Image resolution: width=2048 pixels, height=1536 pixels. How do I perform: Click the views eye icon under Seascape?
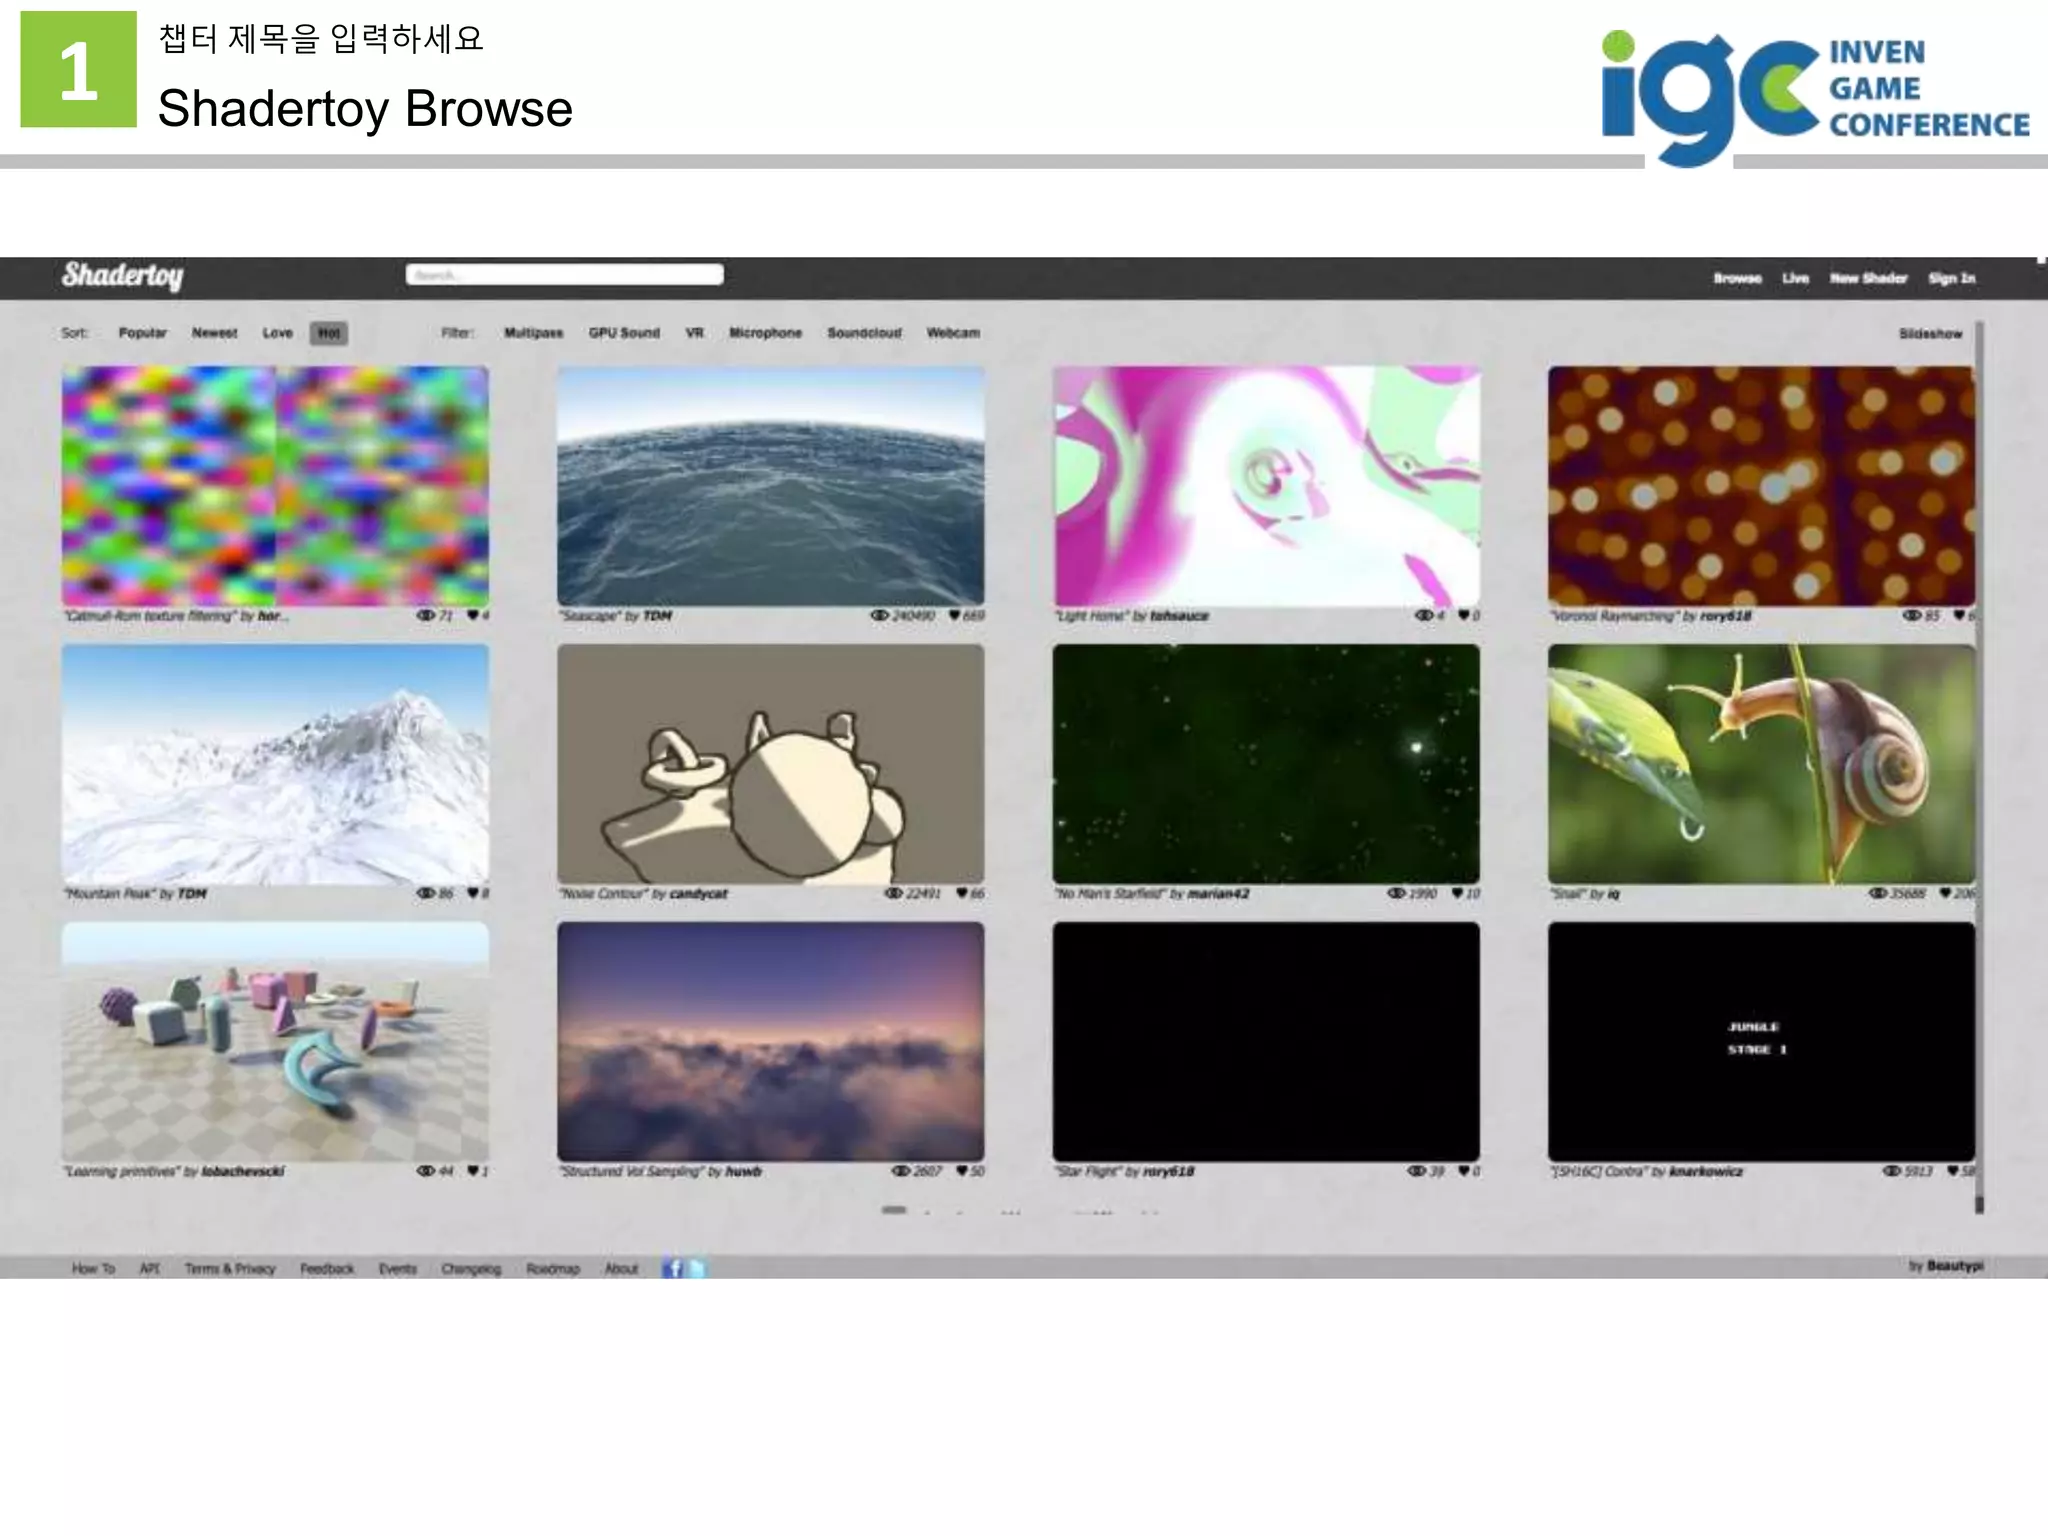pyautogui.click(x=879, y=616)
